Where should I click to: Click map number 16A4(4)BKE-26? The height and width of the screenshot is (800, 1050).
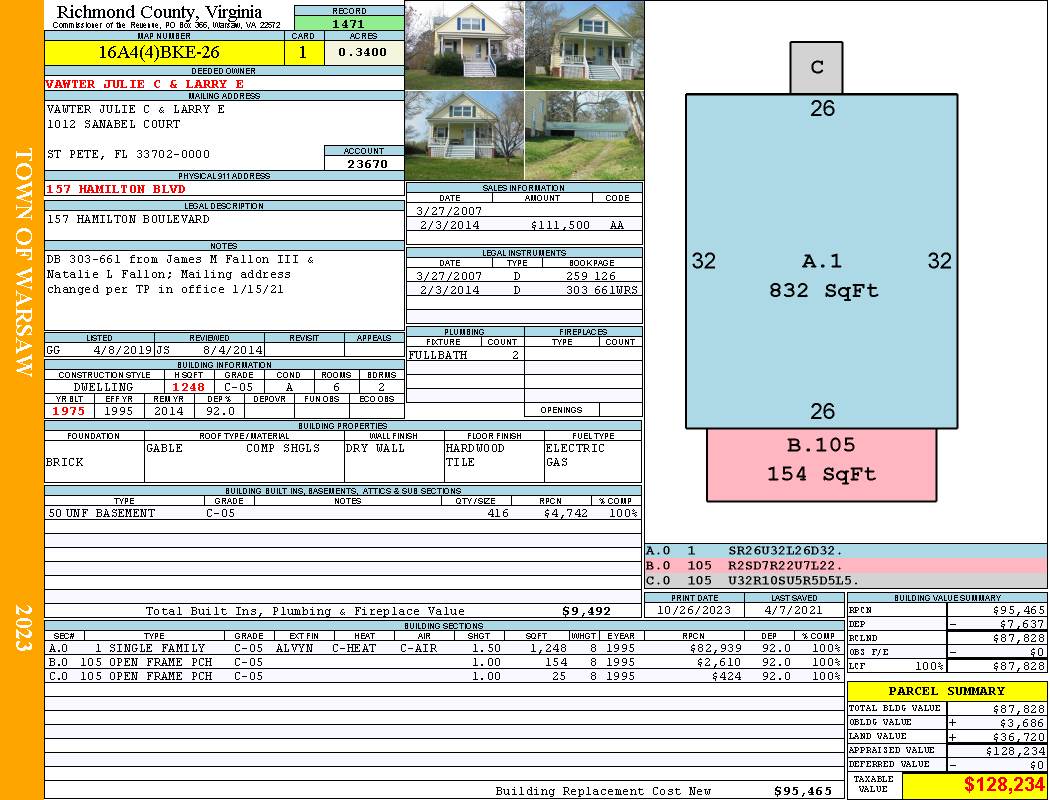[159, 52]
